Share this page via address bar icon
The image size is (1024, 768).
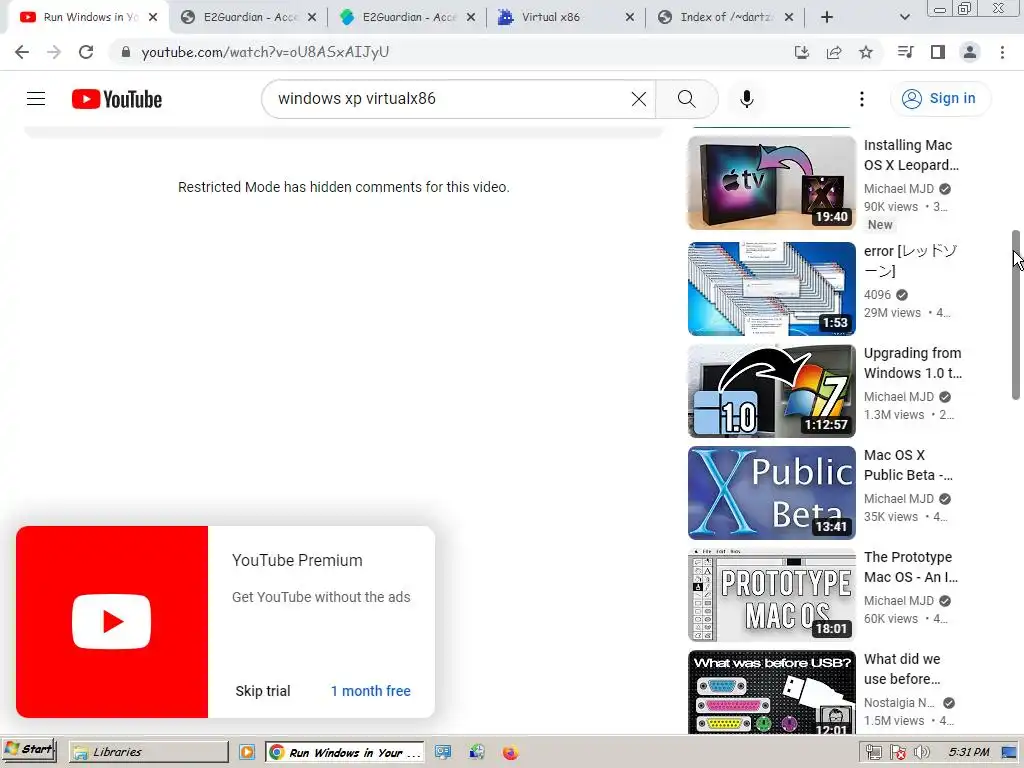834,52
